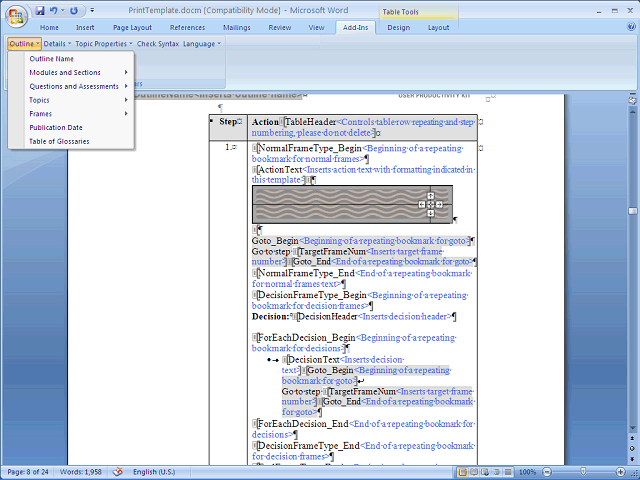
Task: Switch to Print Layout view
Action: point(463,472)
